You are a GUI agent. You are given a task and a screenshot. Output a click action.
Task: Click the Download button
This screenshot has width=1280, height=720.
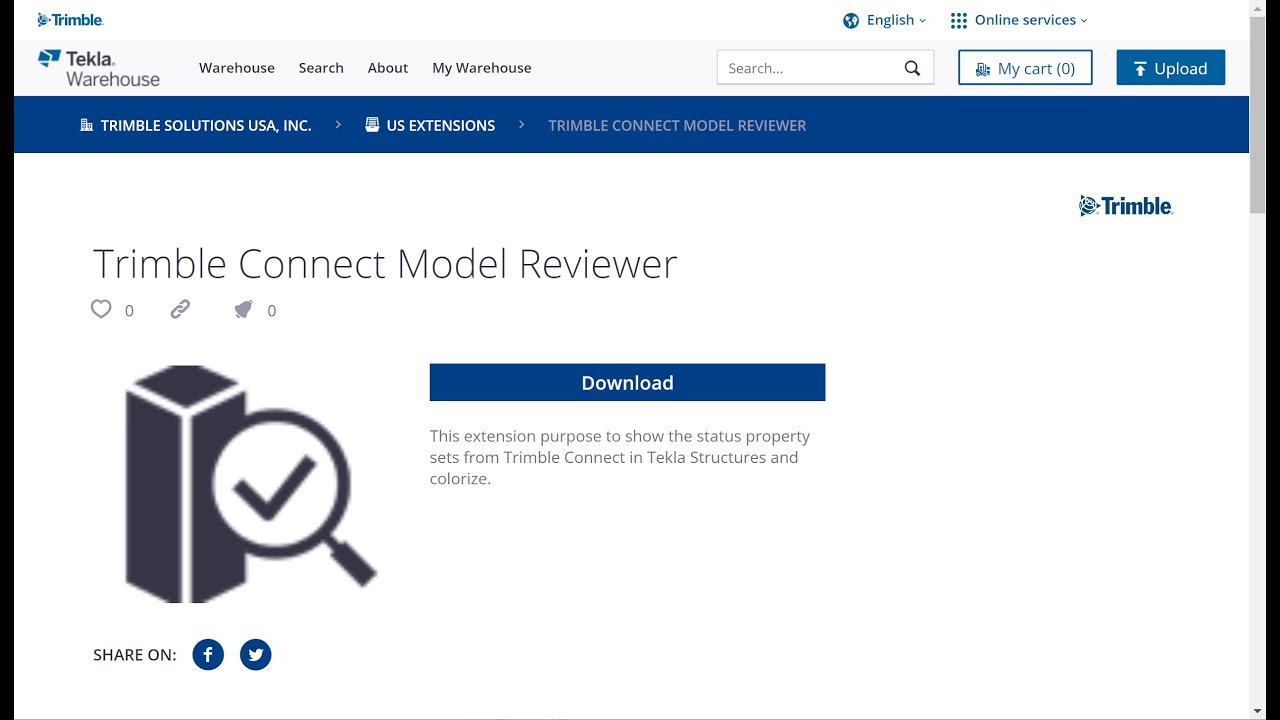tap(627, 382)
